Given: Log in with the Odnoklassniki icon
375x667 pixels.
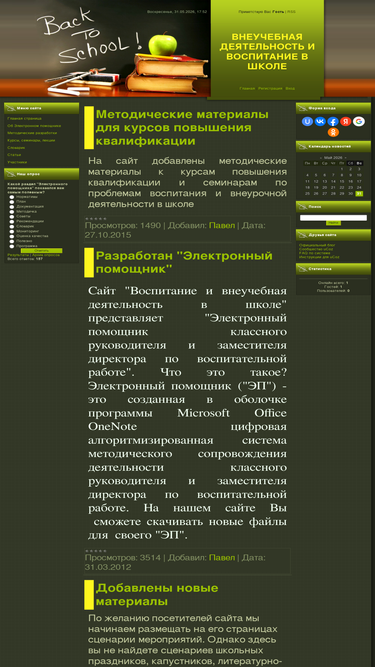Looking at the screenshot, I should coord(333,132).
